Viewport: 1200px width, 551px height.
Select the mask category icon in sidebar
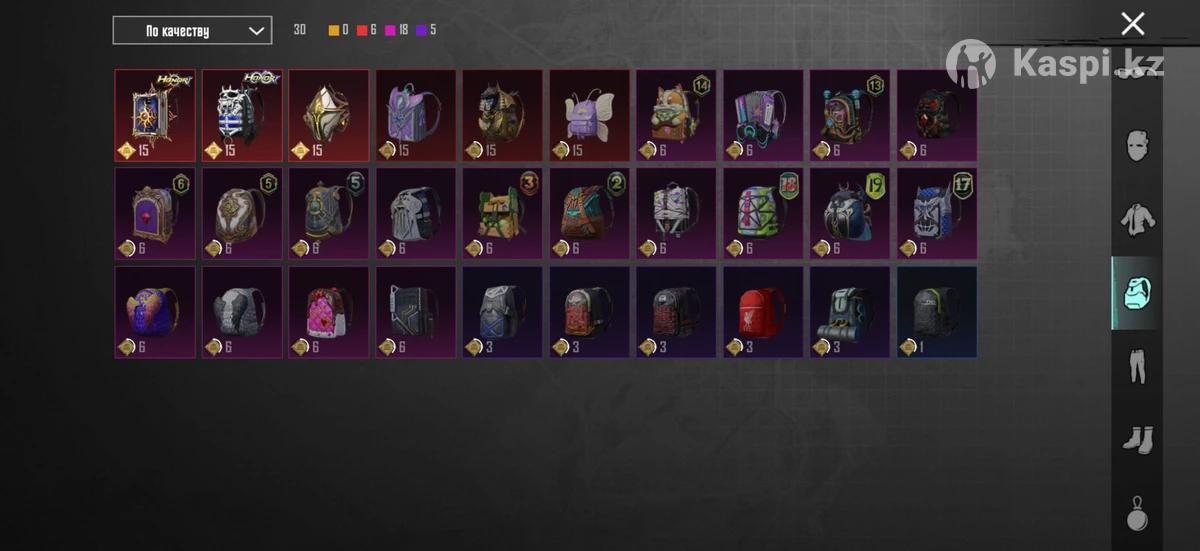click(1137, 145)
